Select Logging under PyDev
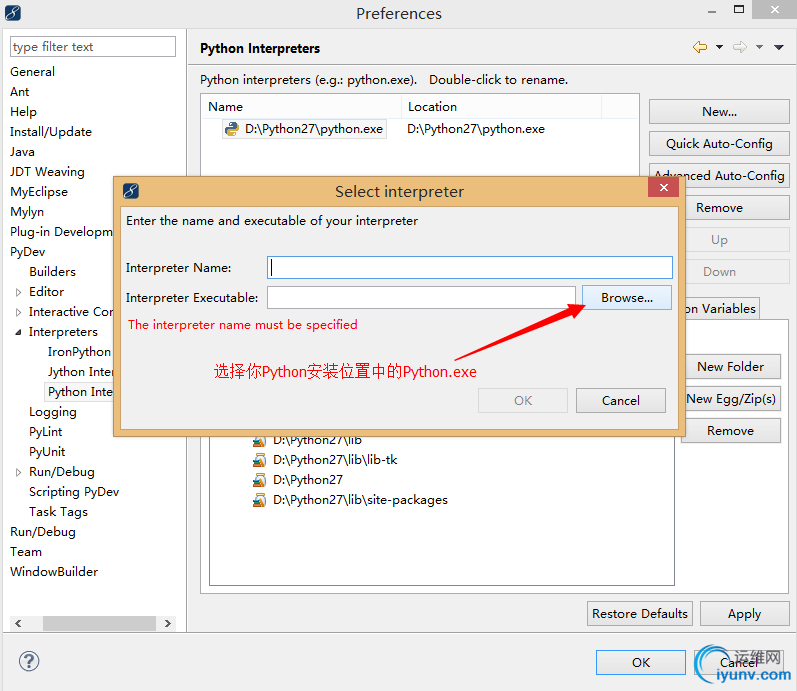Viewport: 797px width, 691px height. (53, 412)
